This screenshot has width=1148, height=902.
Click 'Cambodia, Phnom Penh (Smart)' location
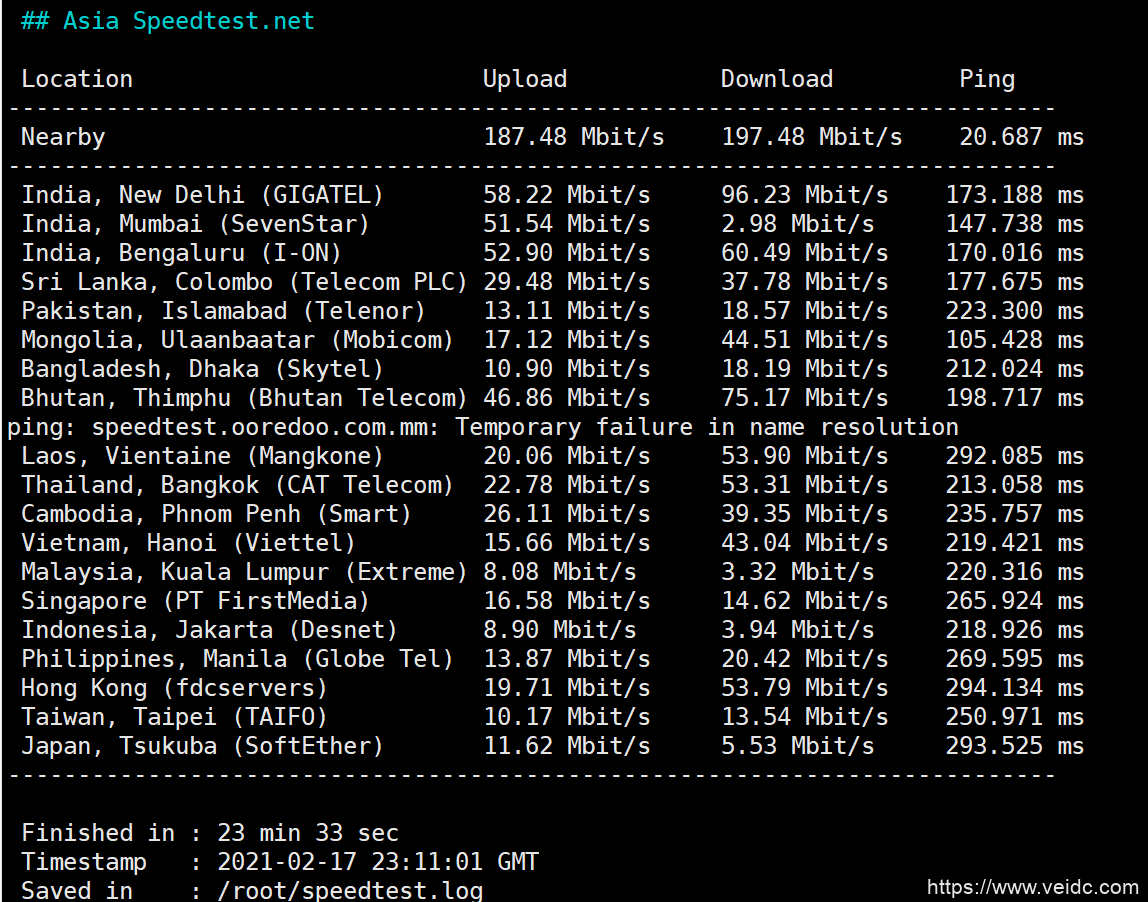216,514
